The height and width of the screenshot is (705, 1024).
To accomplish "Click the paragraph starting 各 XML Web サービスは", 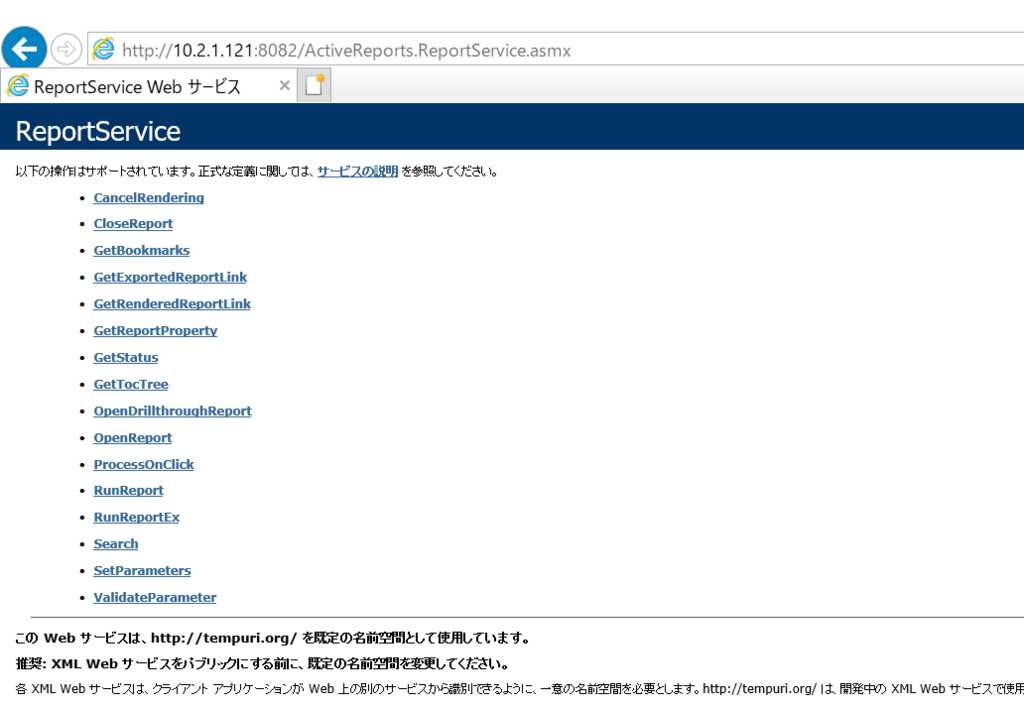I will pos(519,689).
